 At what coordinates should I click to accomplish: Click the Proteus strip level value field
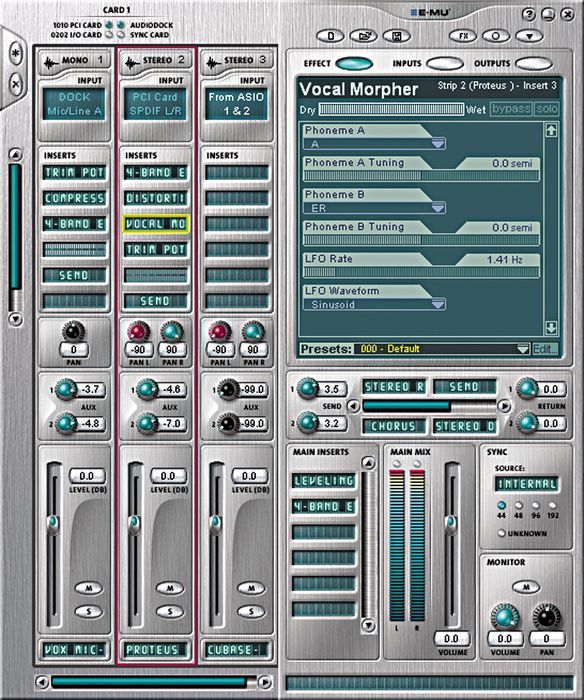(x=168, y=476)
